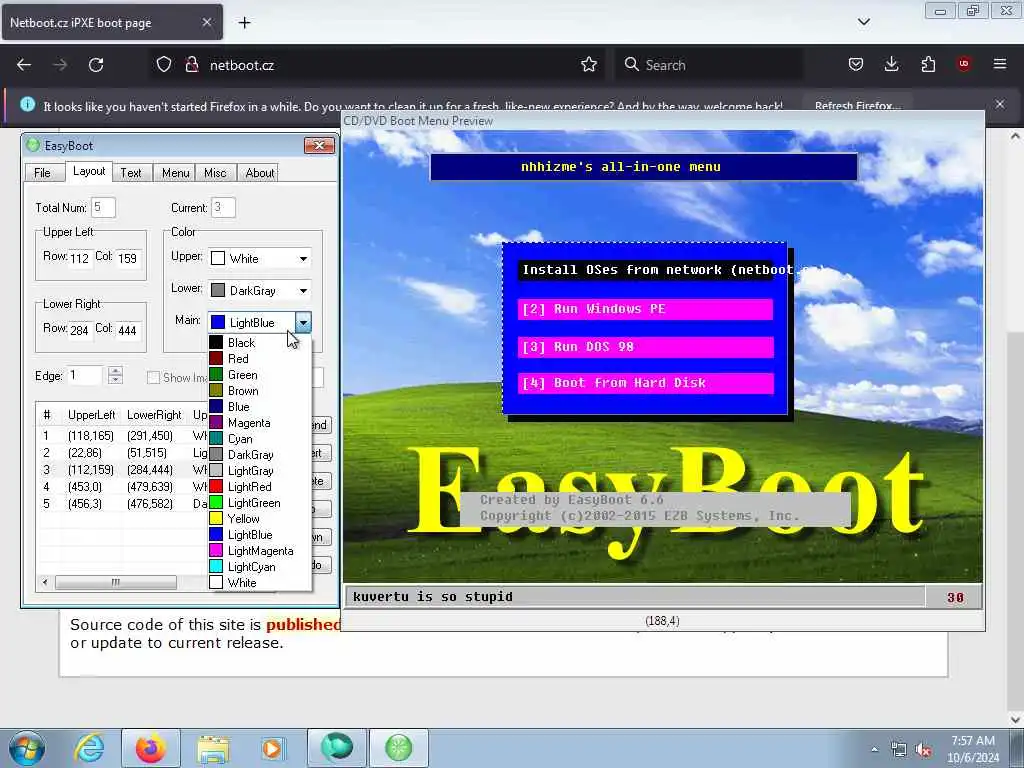
Task: Choose White in dropdown list
Action: 259,583
